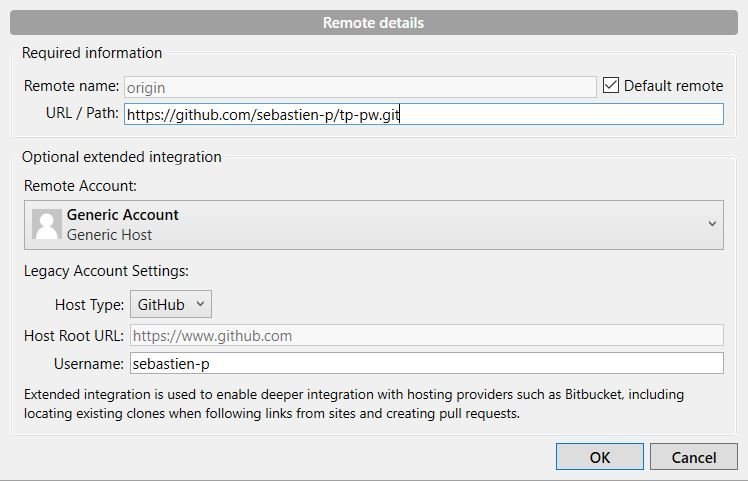Viewport: 748px width, 481px height.
Task: Click the Optional extended integration label
Action: click(122, 157)
